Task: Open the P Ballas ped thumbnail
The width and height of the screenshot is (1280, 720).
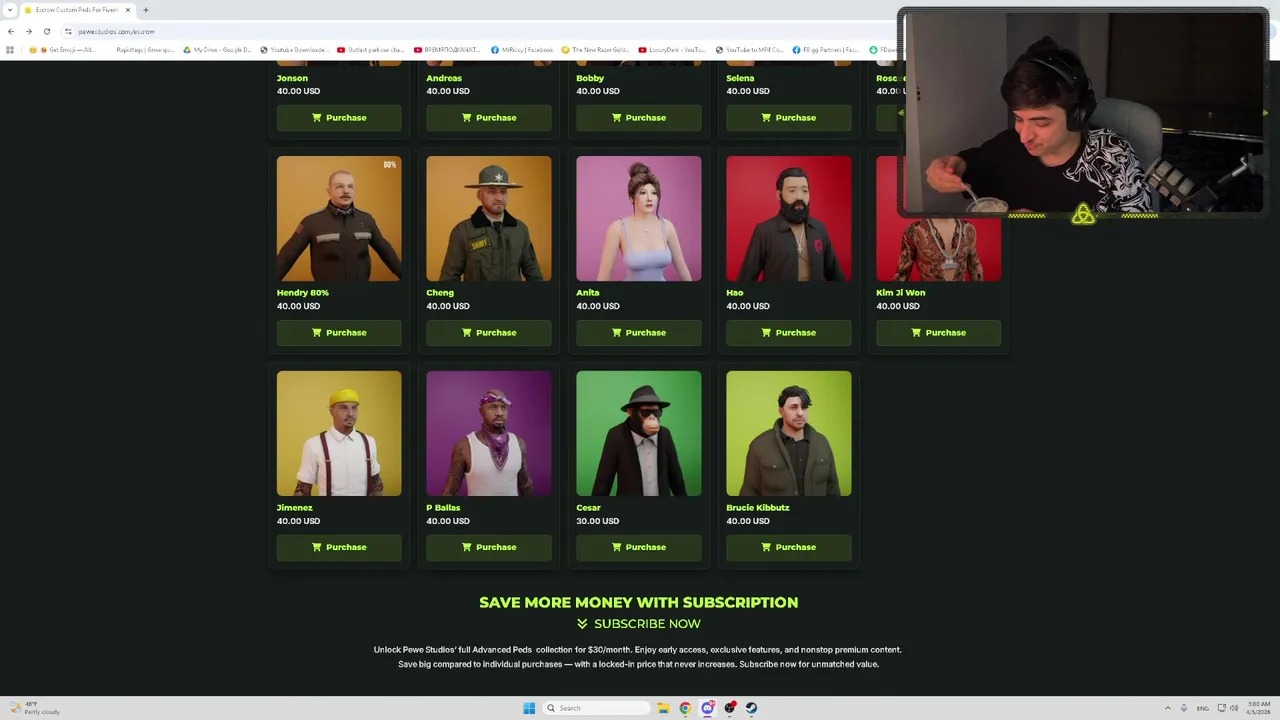Action: (489, 433)
